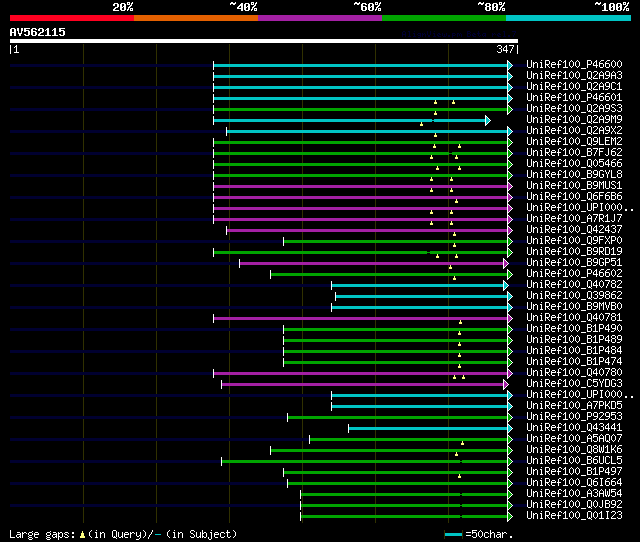640x542 pixels.
Task: Select the UniRef100_B9RD19 label
Action: 574,252
